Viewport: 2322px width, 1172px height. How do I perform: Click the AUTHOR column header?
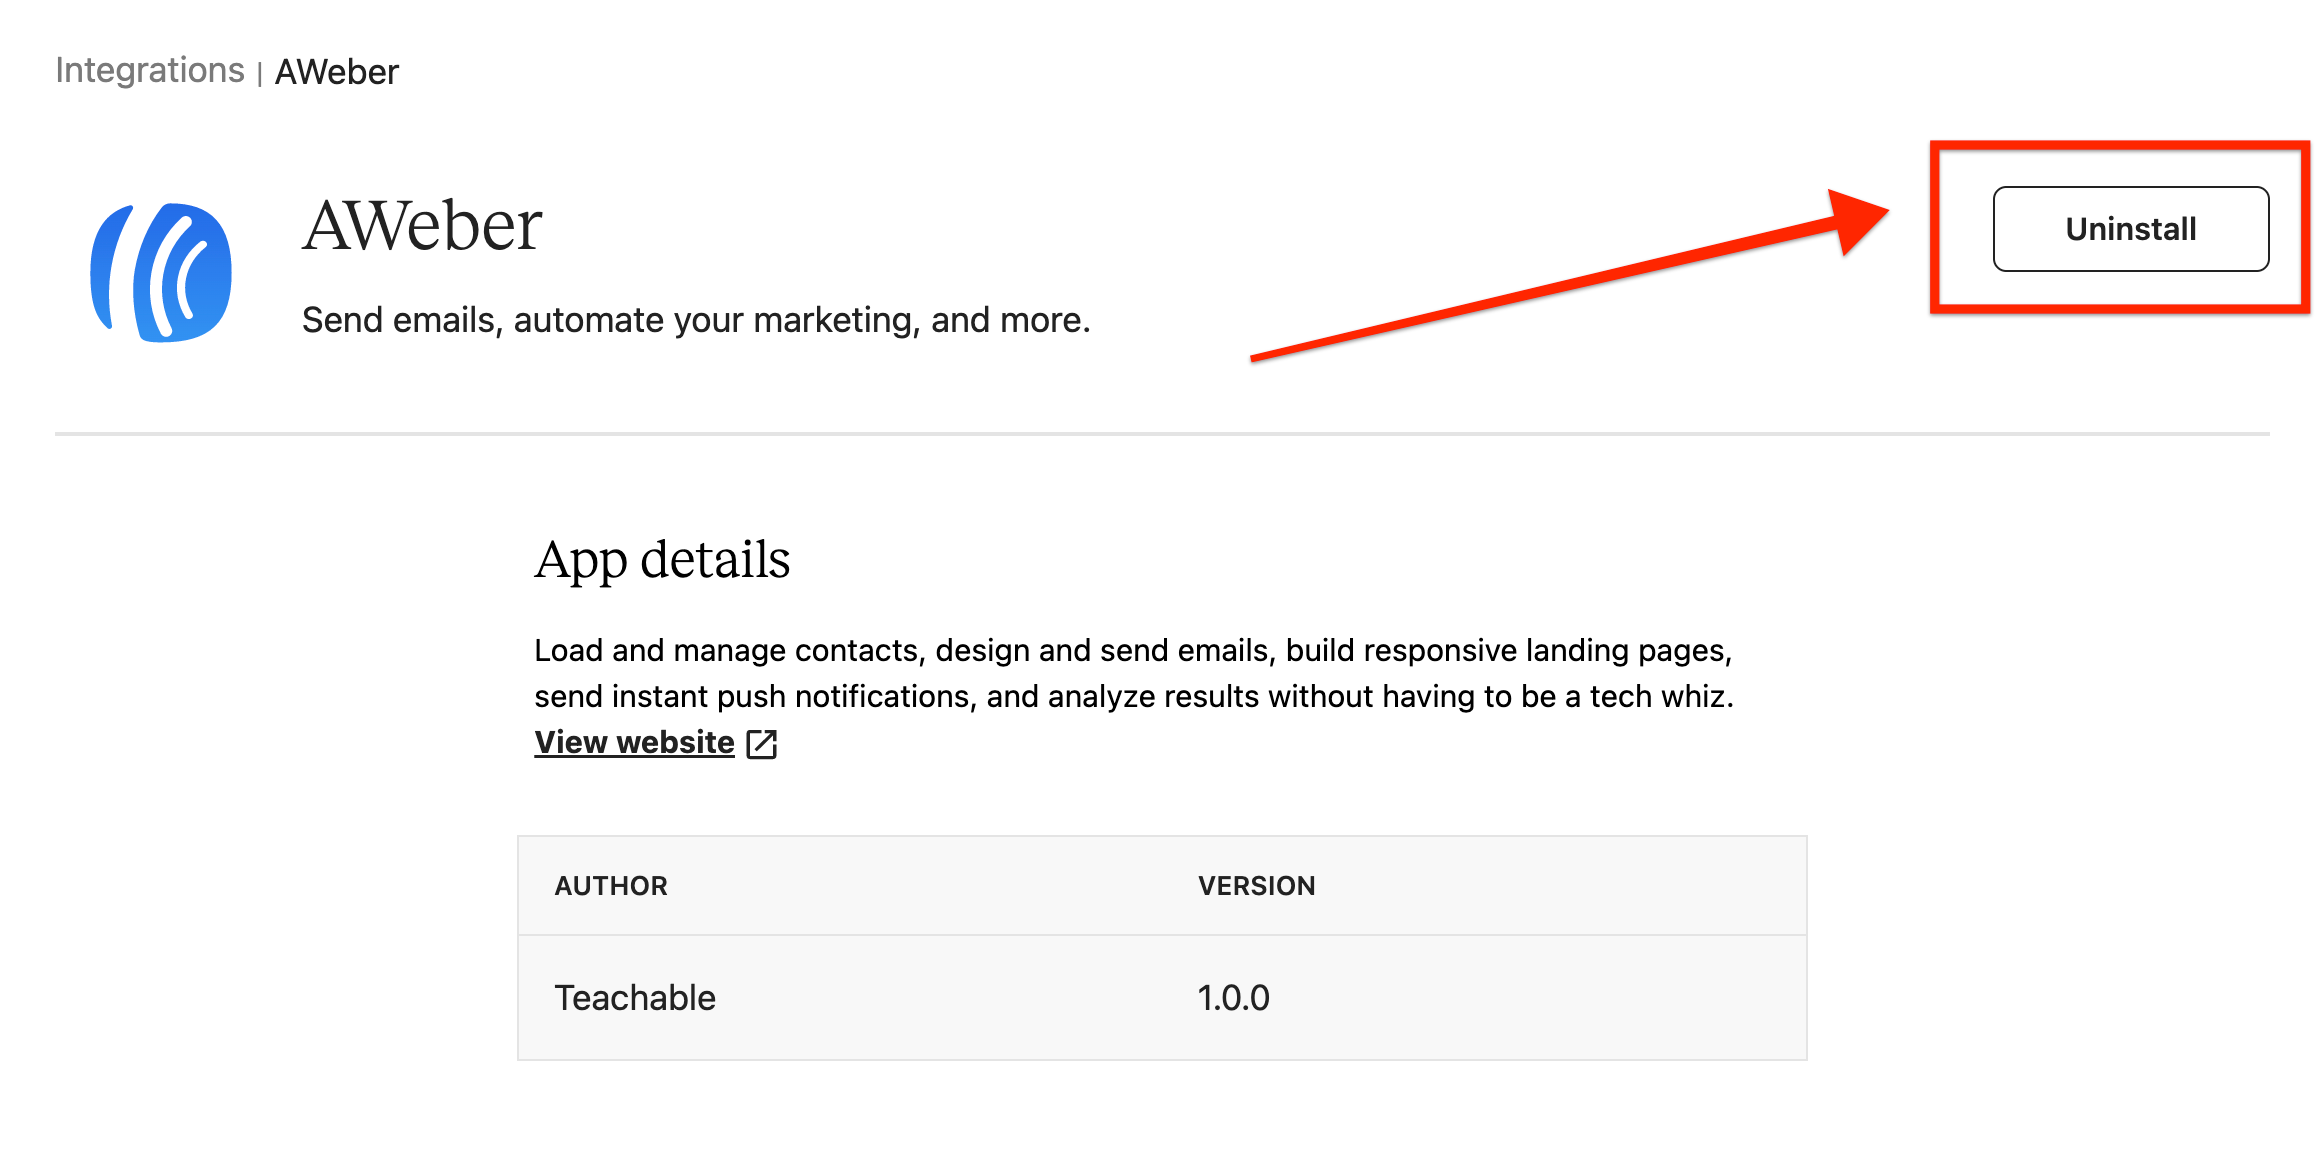click(x=611, y=886)
